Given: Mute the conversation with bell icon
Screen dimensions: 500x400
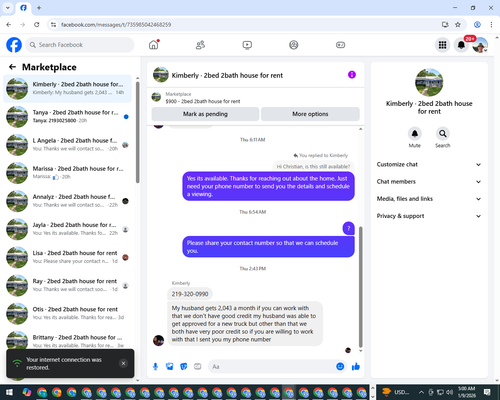Looking at the screenshot, I should click(415, 134).
